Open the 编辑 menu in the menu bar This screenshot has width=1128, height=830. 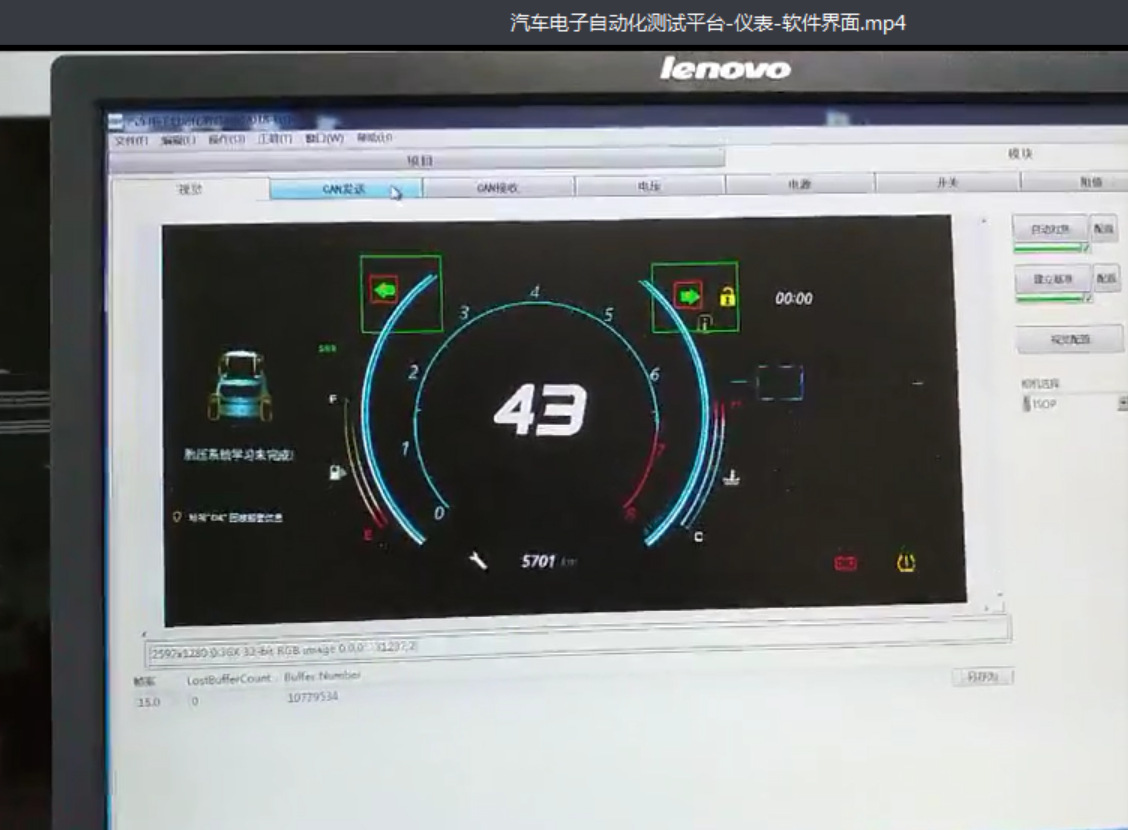(178, 140)
